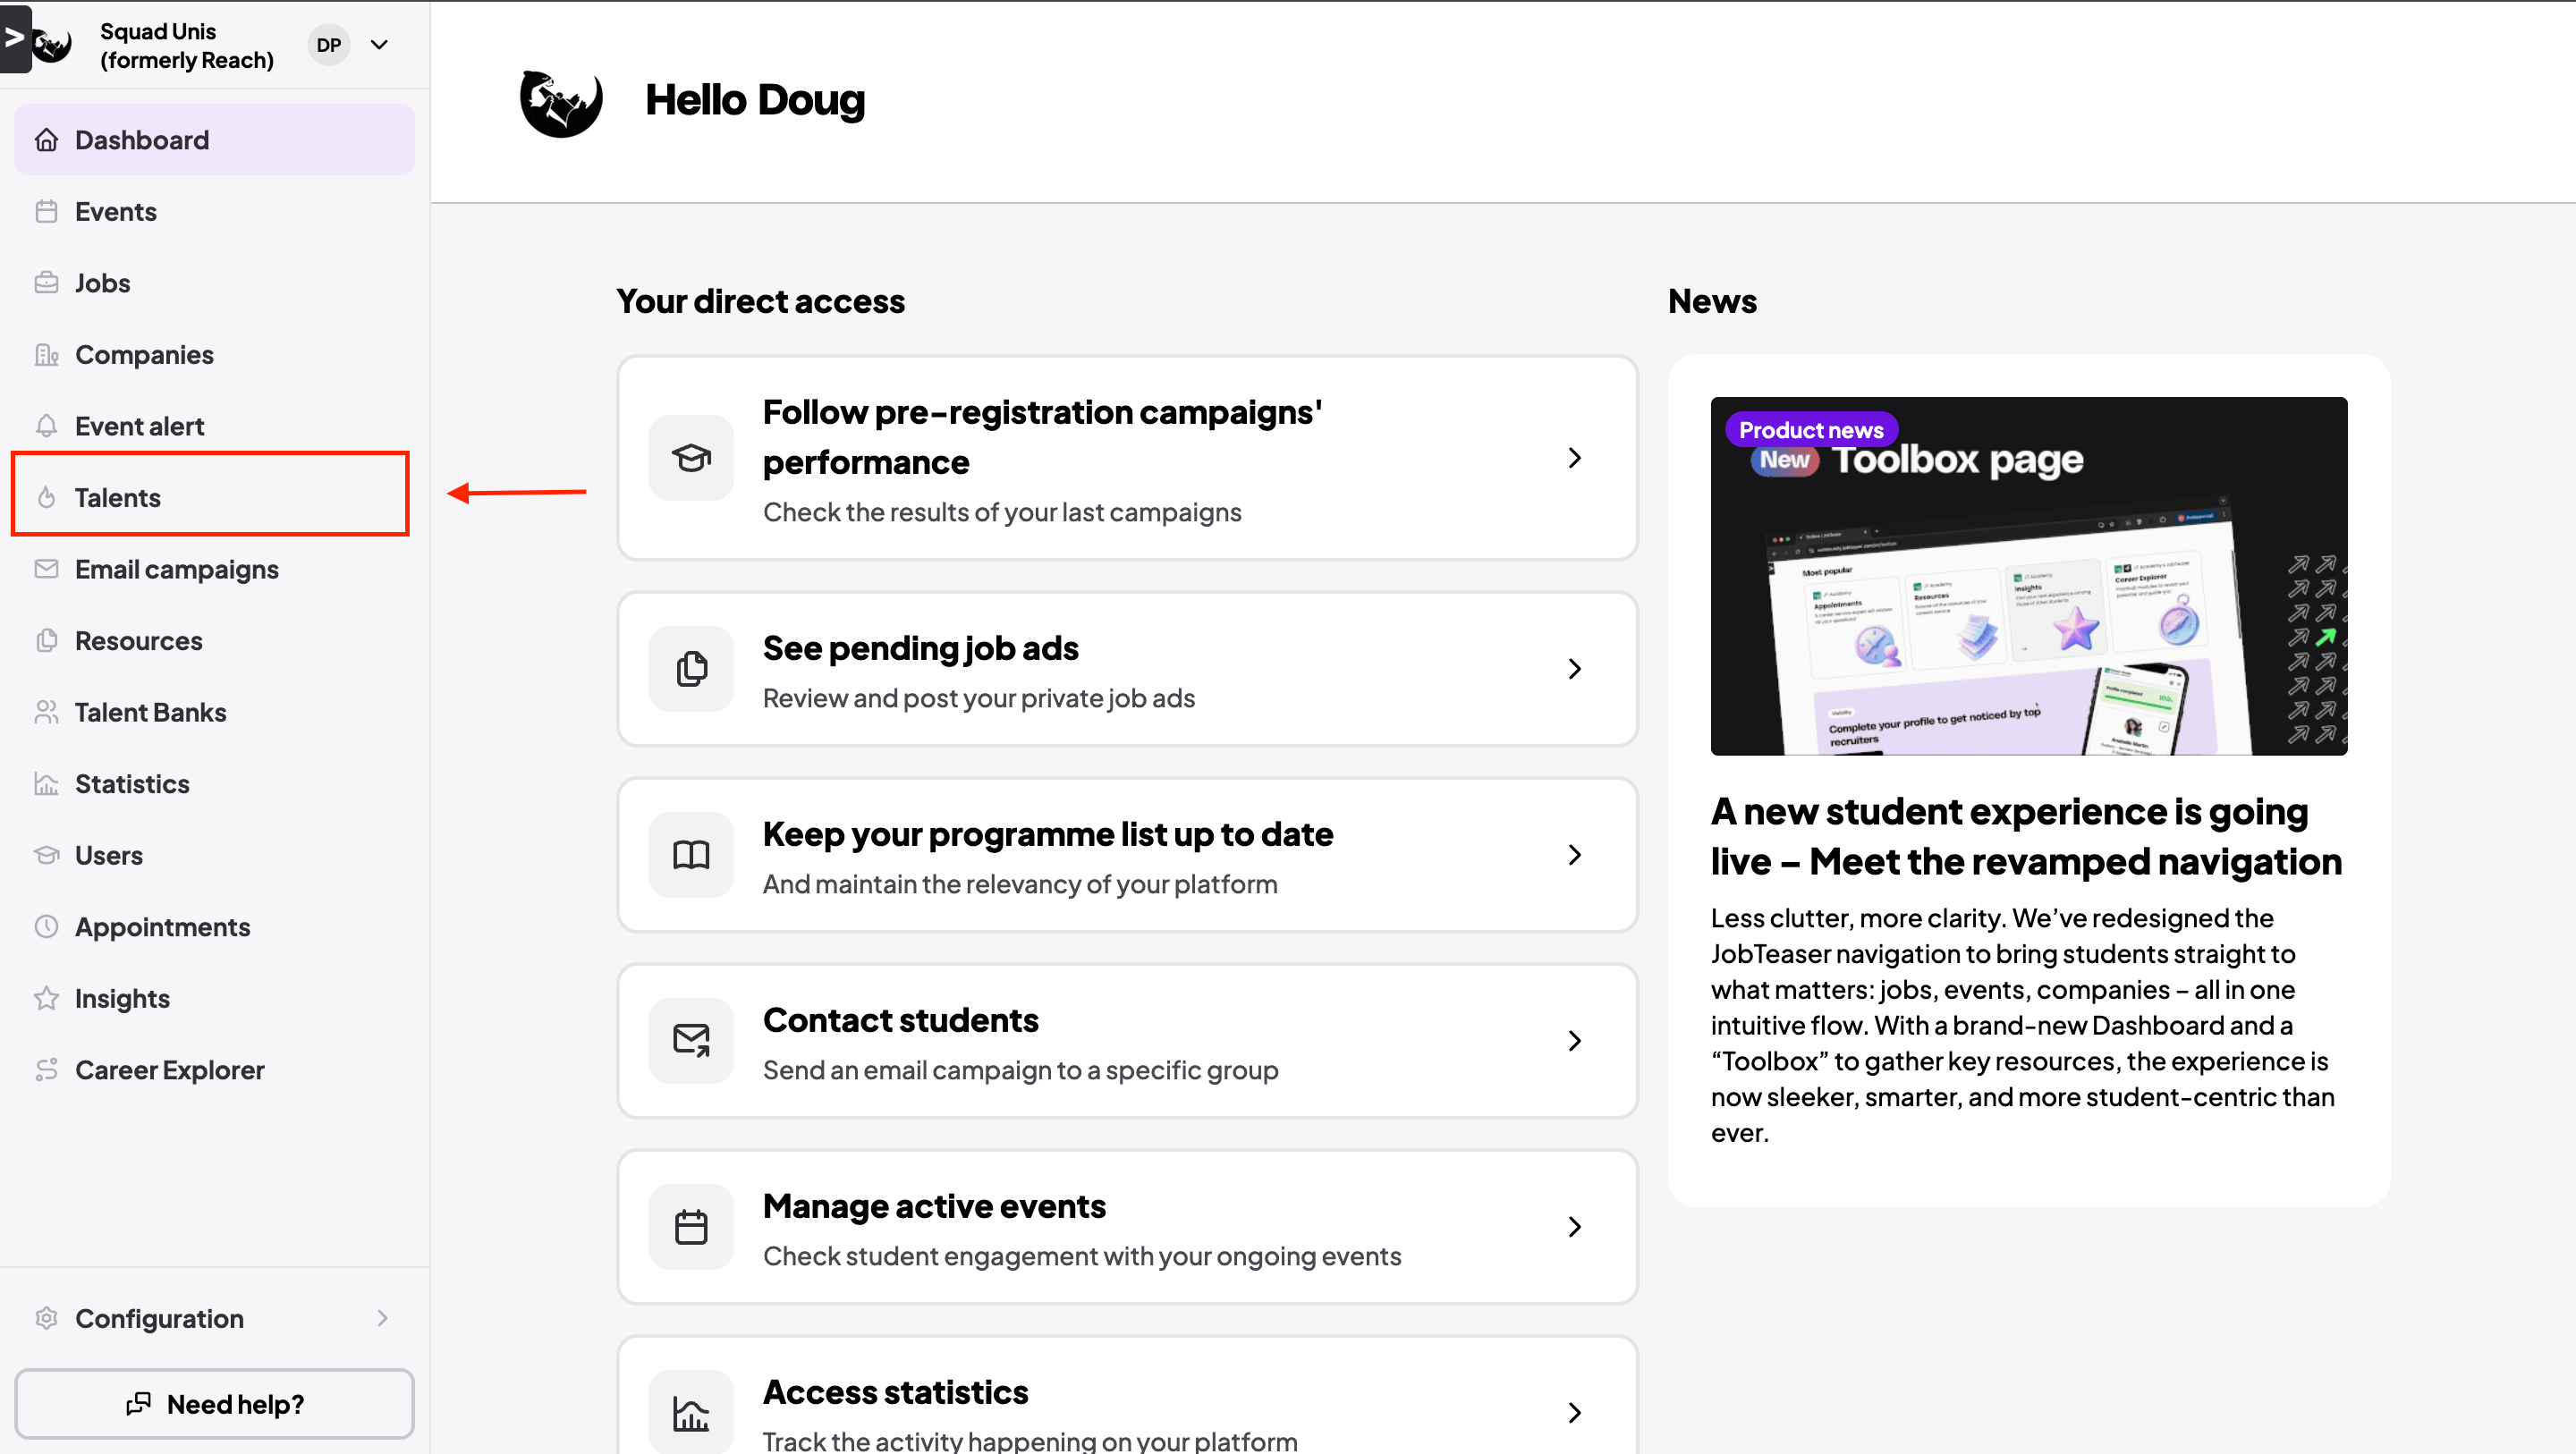Viewport: 2576px width, 1454px height.
Task: Open Career Explorer from sidebar
Action: 169,1069
